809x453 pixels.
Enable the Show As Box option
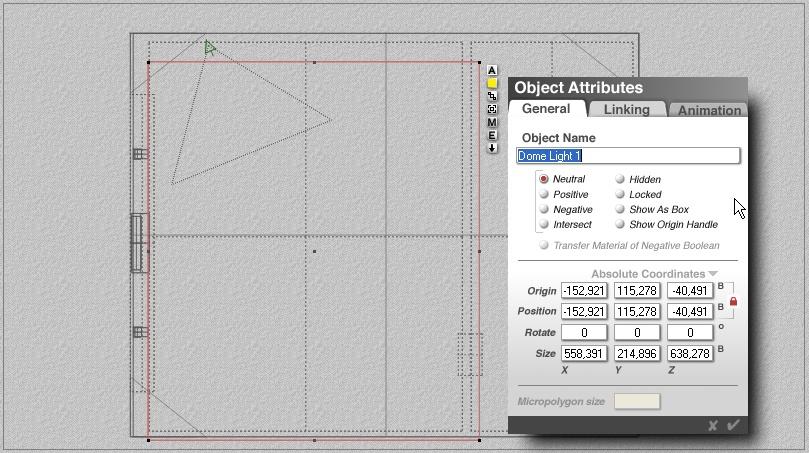click(620, 209)
